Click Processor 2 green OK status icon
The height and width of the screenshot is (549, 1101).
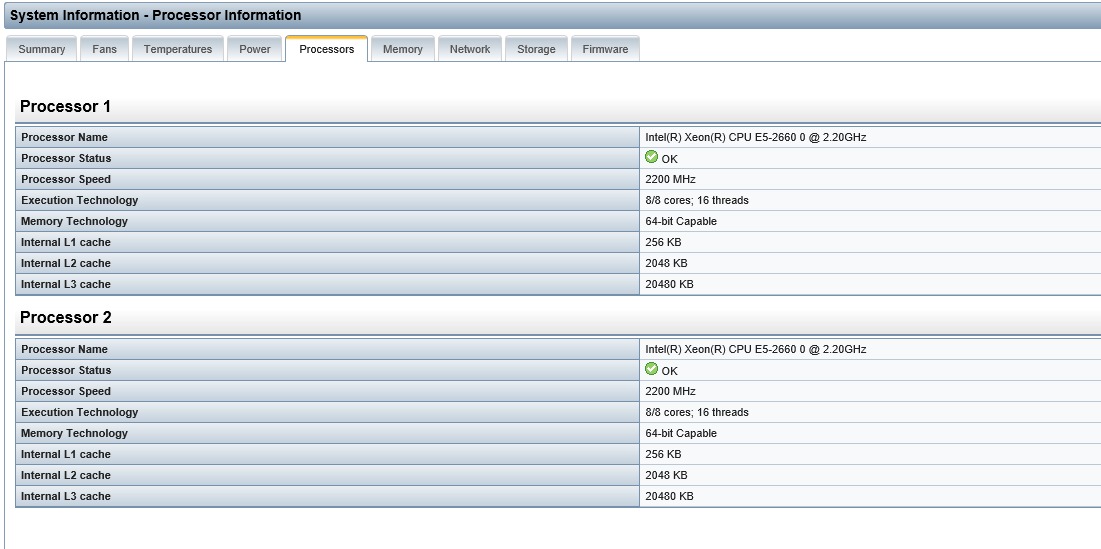pos(651,369)
